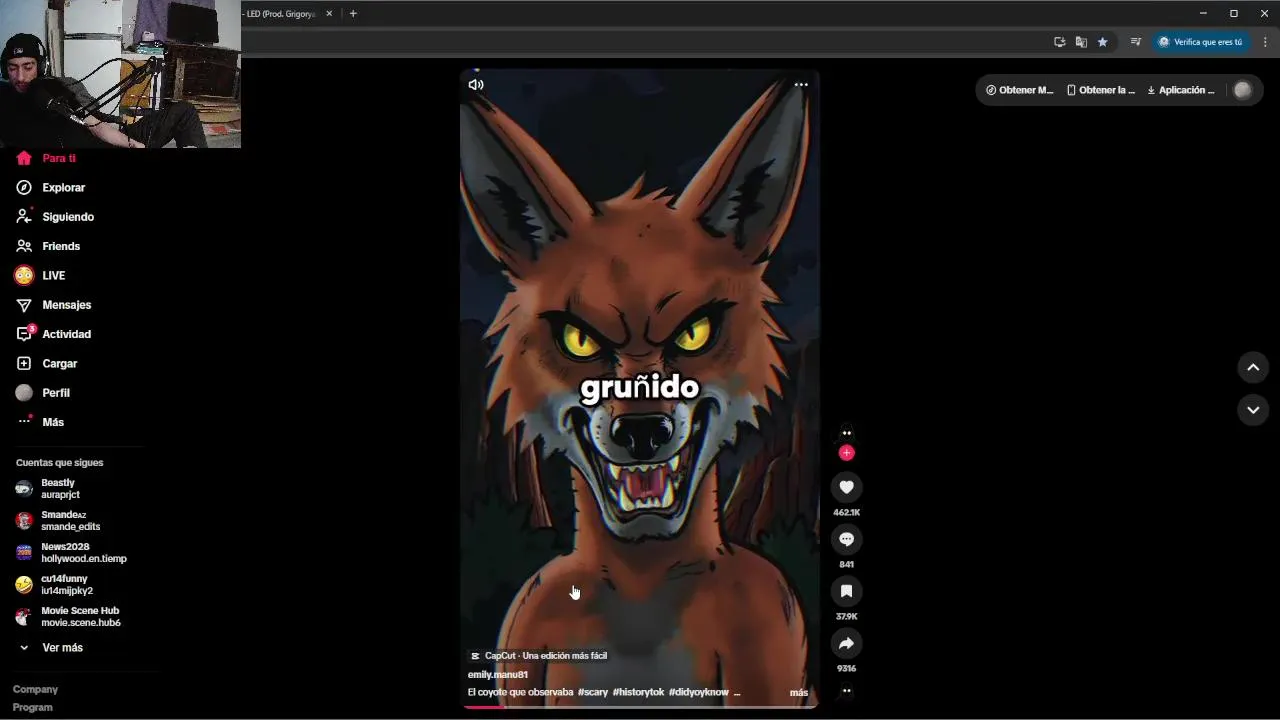Viewport: 1280px width, 720px height.
Task: Expand video caption with más
Action: point(799,692)
